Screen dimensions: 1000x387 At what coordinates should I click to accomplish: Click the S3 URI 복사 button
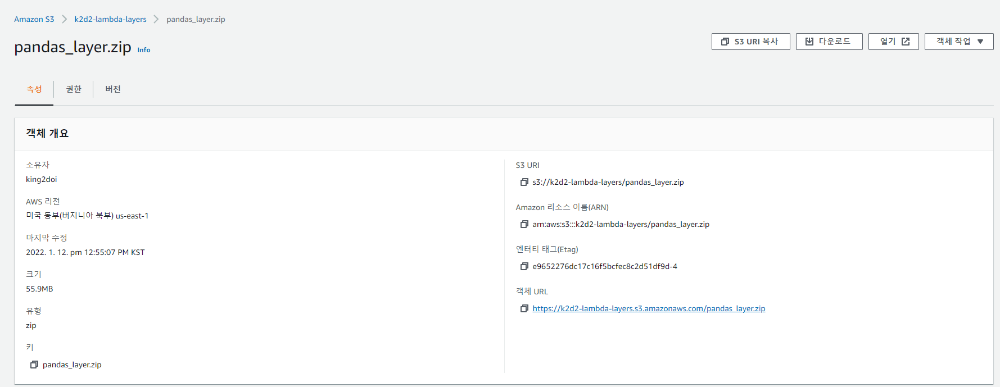pyautogui.click(x=751, y=41)
